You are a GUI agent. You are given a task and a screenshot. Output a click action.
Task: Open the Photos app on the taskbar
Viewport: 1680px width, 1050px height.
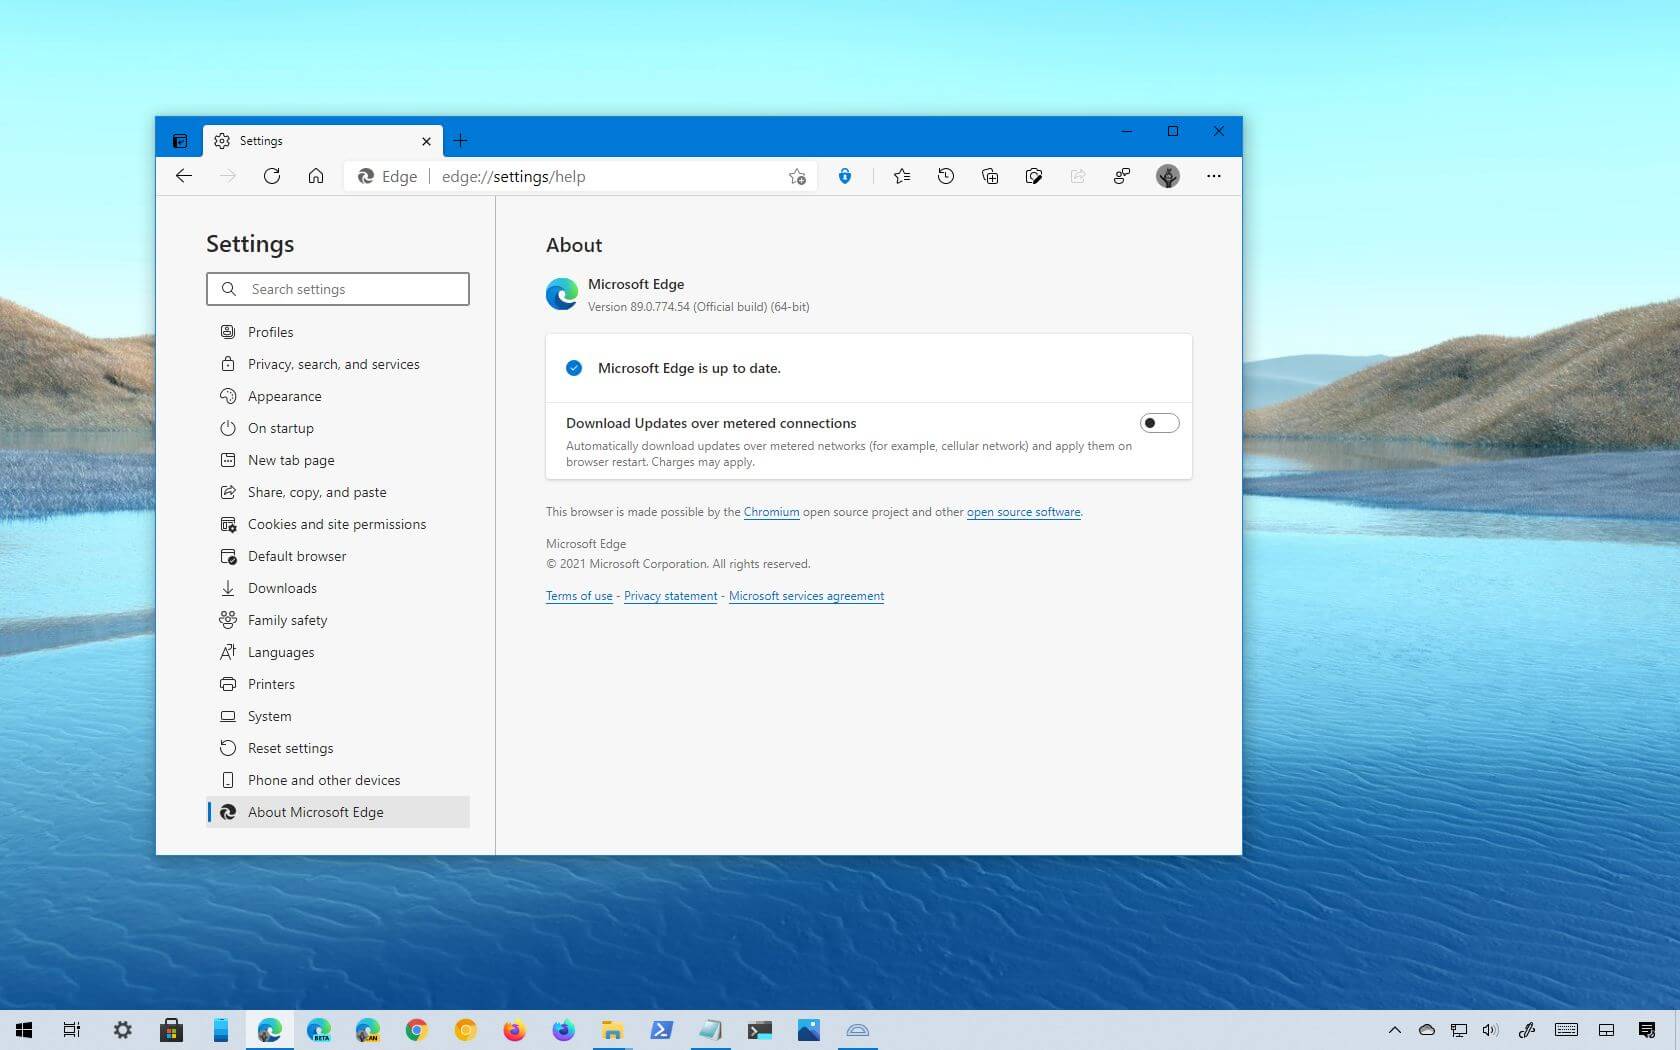[x=808, y=1030]
